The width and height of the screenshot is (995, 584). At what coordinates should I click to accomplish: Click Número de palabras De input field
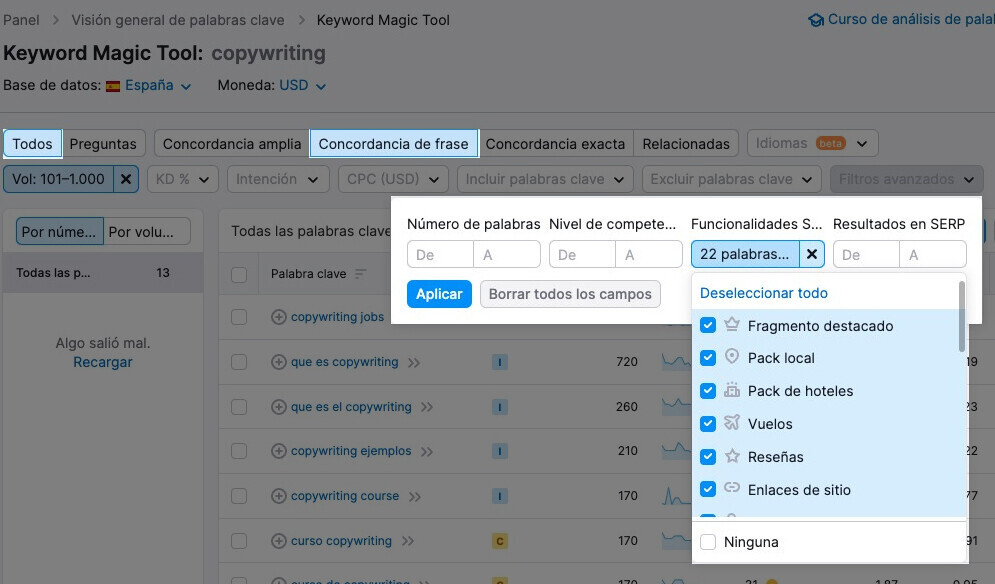coord(439,255)
